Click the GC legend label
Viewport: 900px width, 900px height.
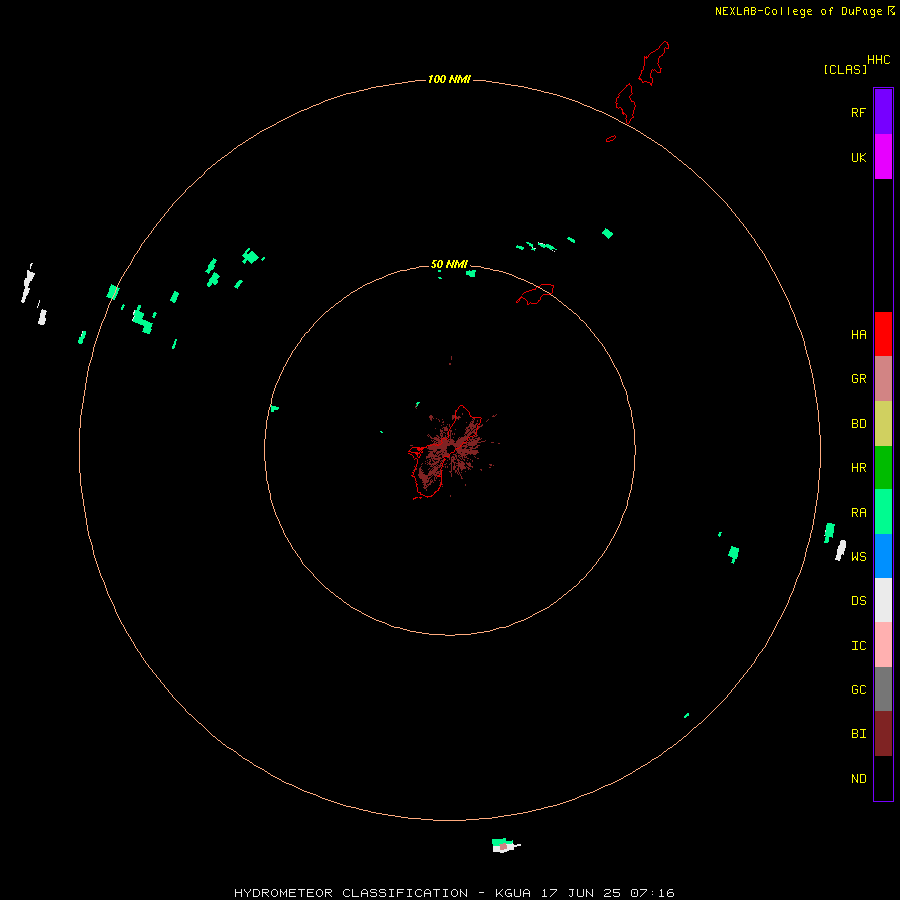[x=858, y=689]
